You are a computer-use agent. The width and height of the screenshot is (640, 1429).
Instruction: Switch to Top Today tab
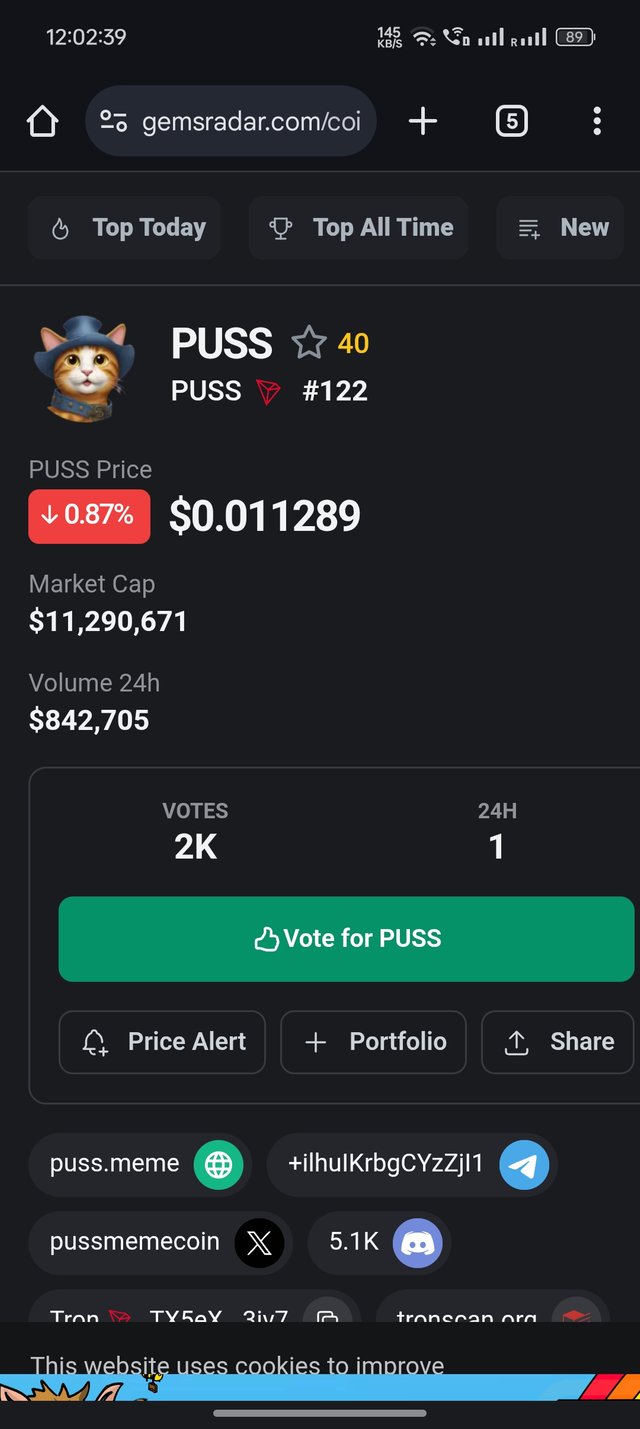click(x=125, y=228)
